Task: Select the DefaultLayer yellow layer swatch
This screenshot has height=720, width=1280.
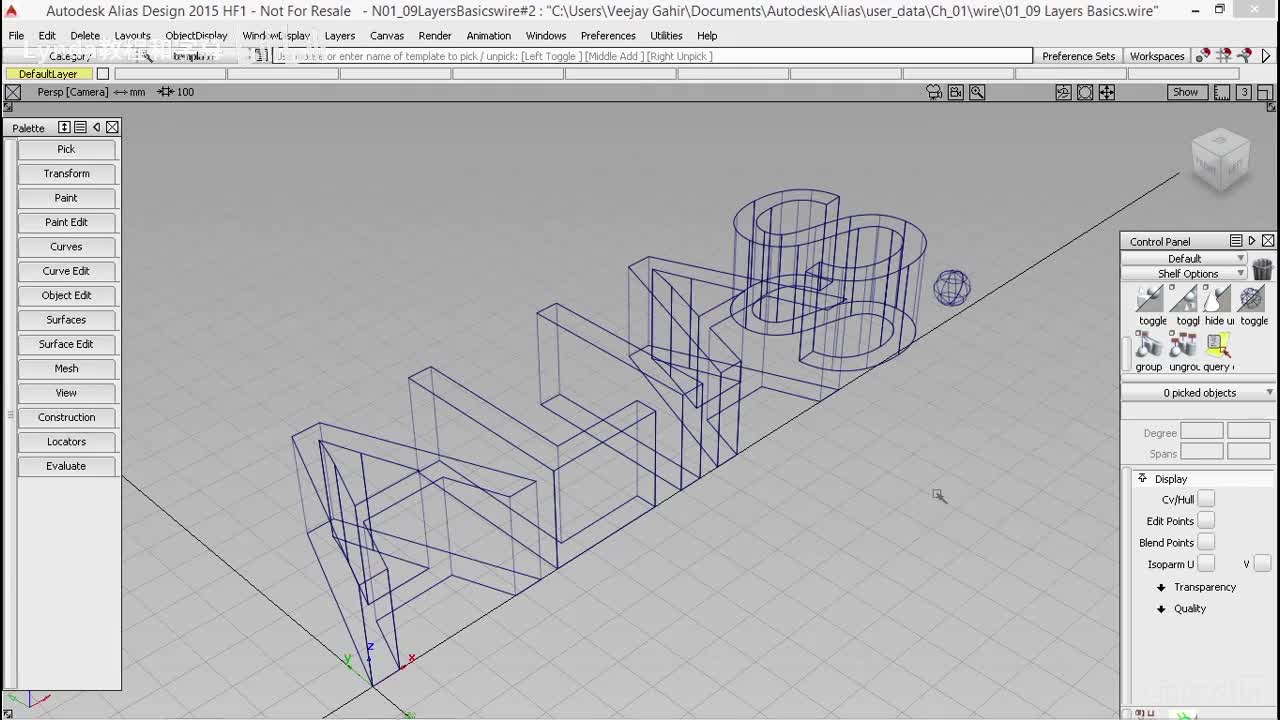Action: 48,74
